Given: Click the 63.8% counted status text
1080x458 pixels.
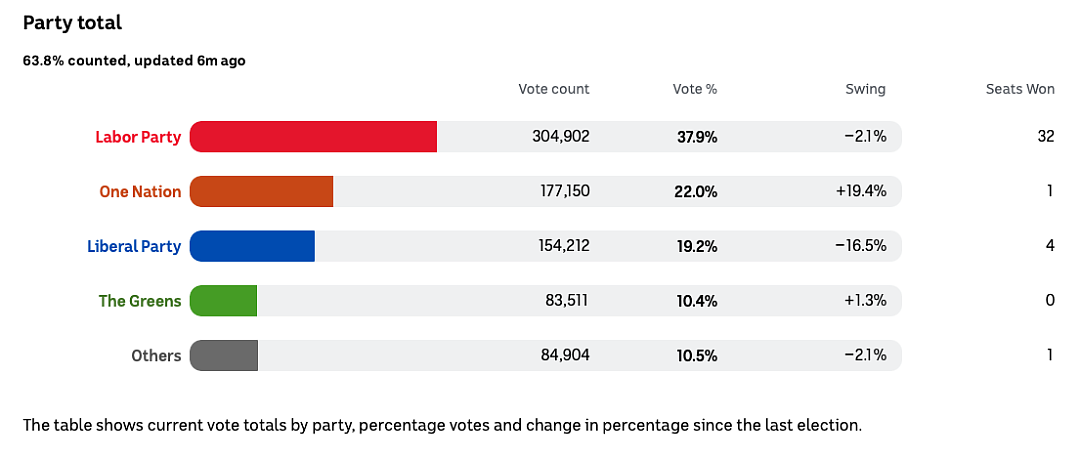Looking at the screenshot, I should [134, 61].
